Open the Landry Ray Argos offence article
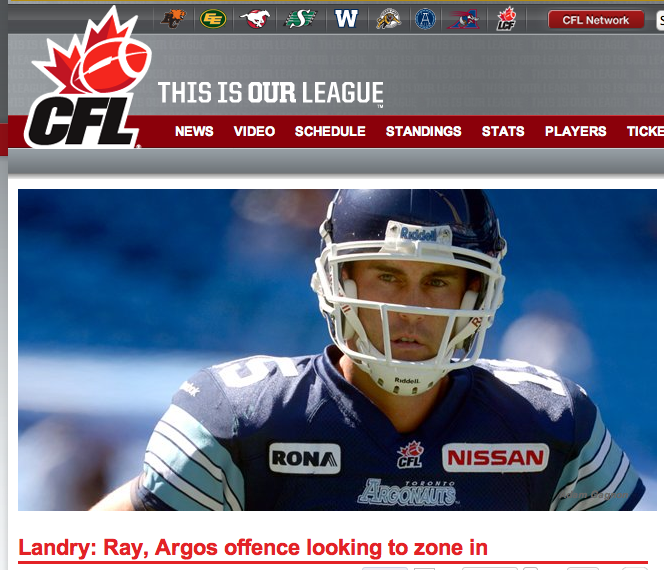The height and width of the screenshot is (570, 664). [x=253, y=548]
